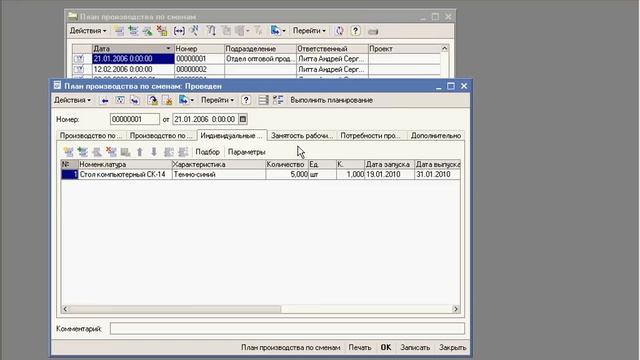Click the Выполнить планирование button
This screenshot has width=640, height=360.
(331, 100)
